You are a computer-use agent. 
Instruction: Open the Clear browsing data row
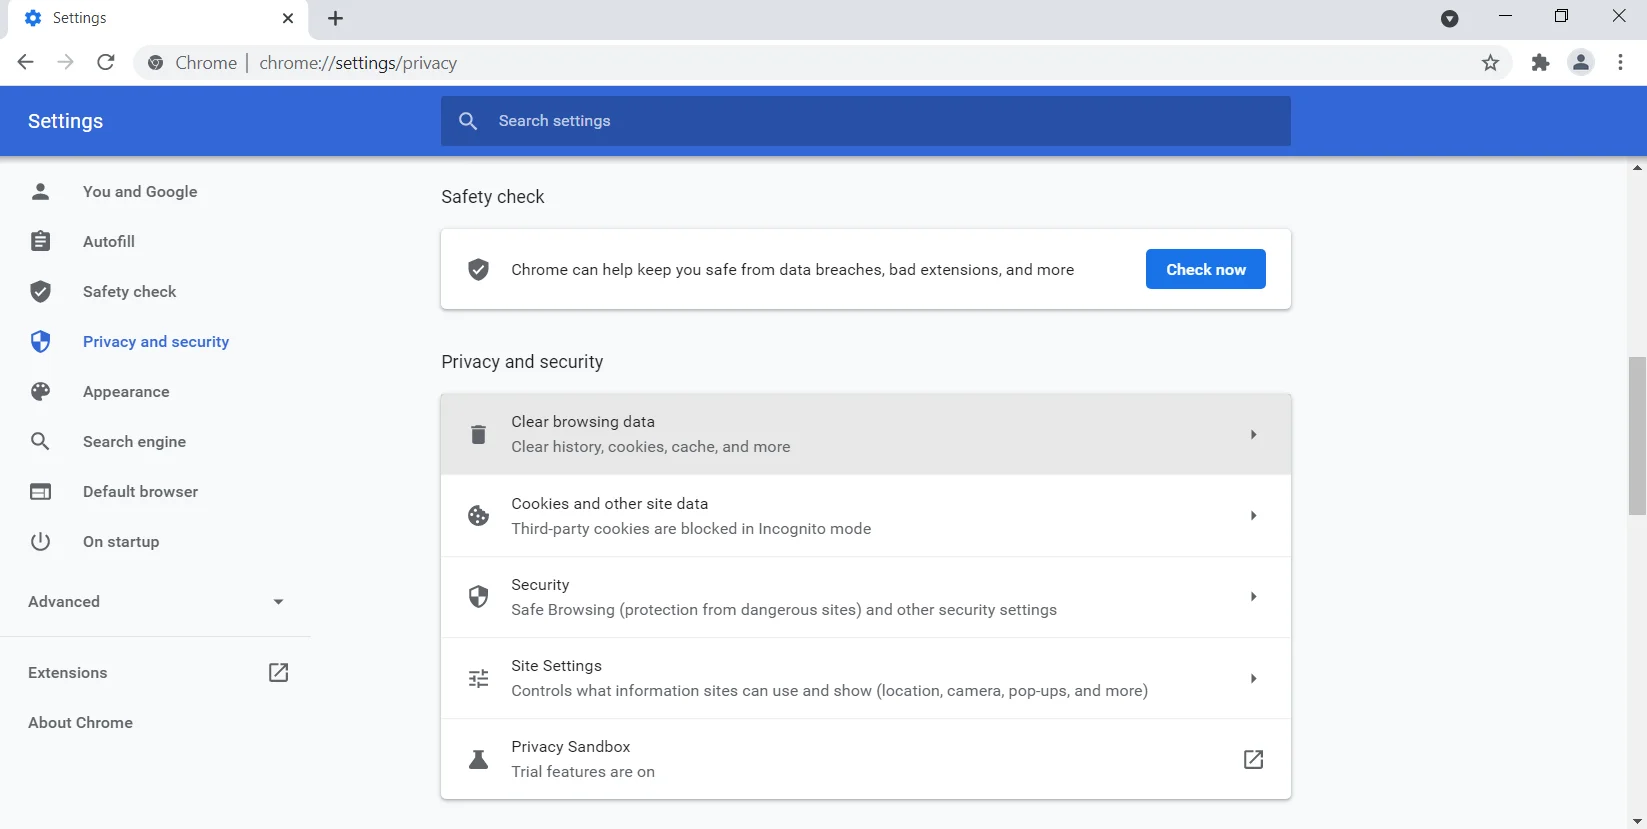(x=866, y=434)
